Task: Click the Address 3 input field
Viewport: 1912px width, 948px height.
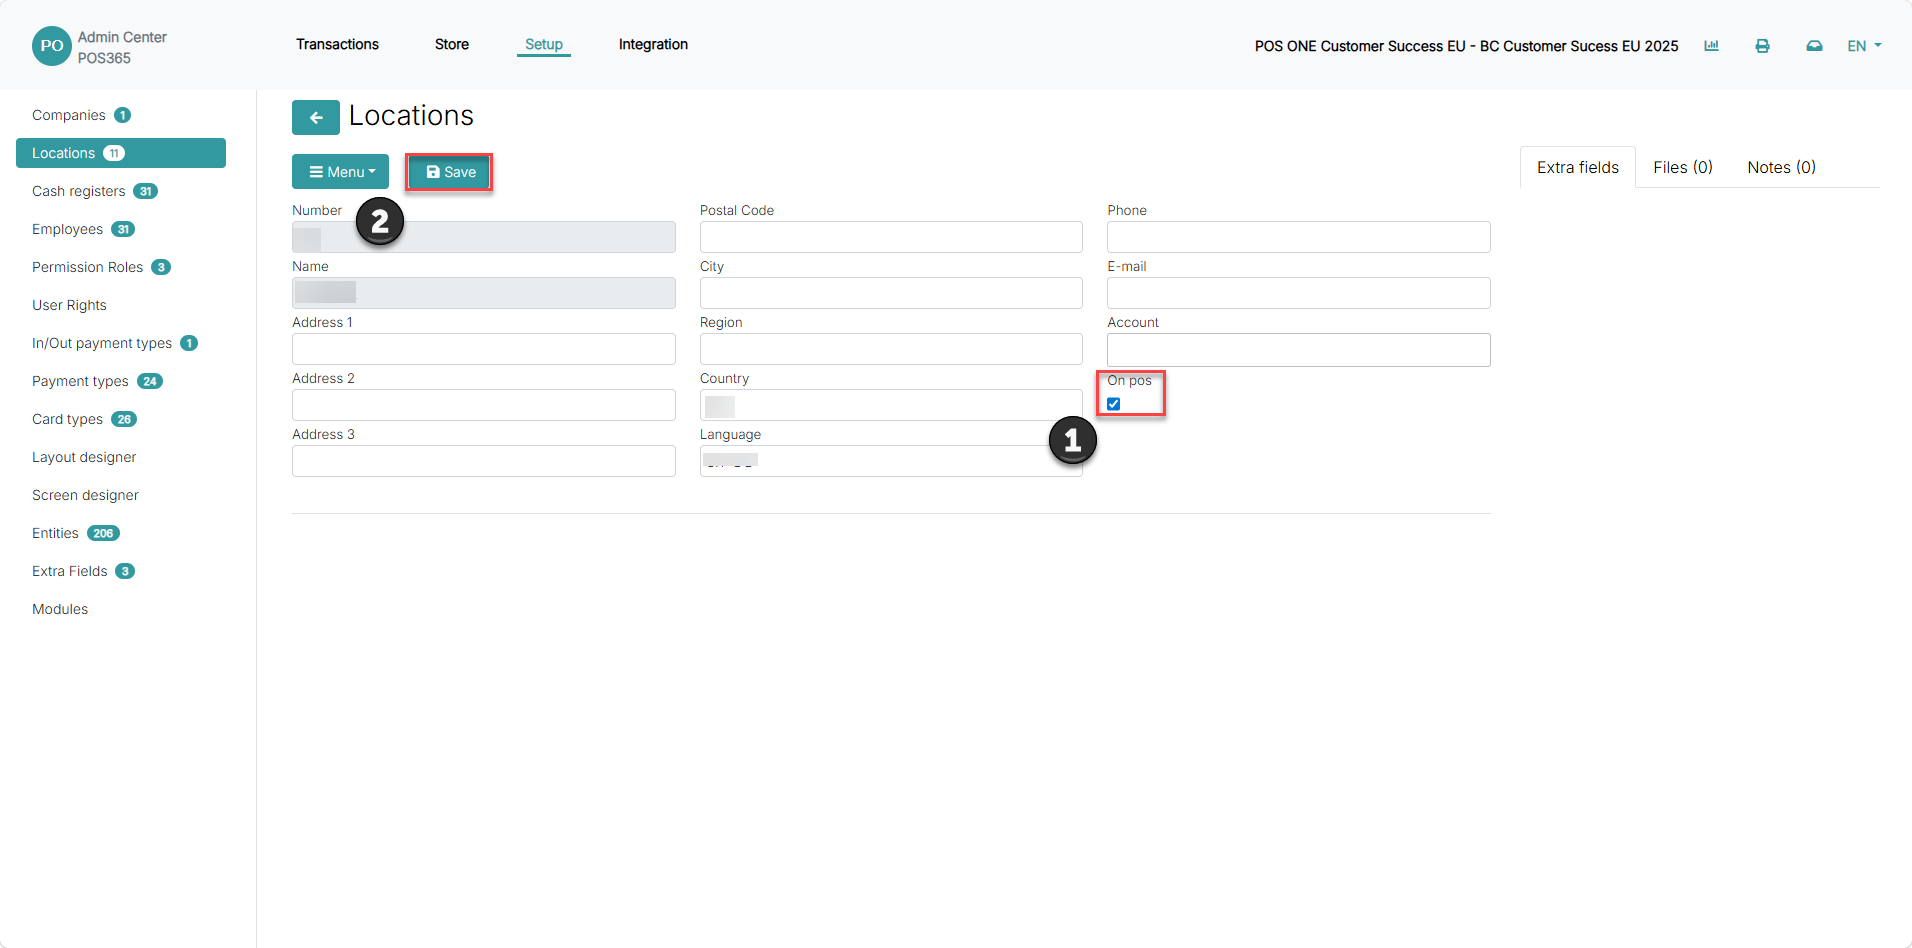Action: tap(484, 461)
